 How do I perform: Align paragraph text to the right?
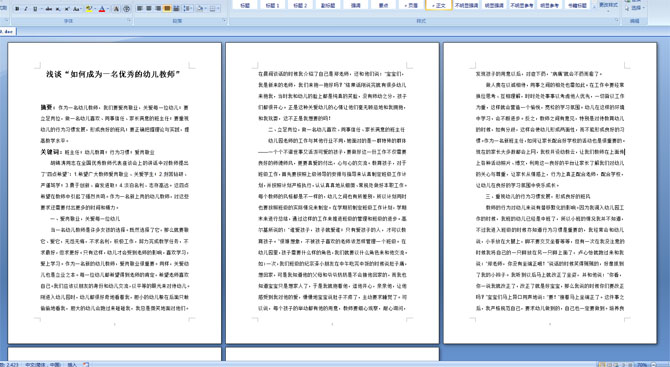click(x=158, y=8)
